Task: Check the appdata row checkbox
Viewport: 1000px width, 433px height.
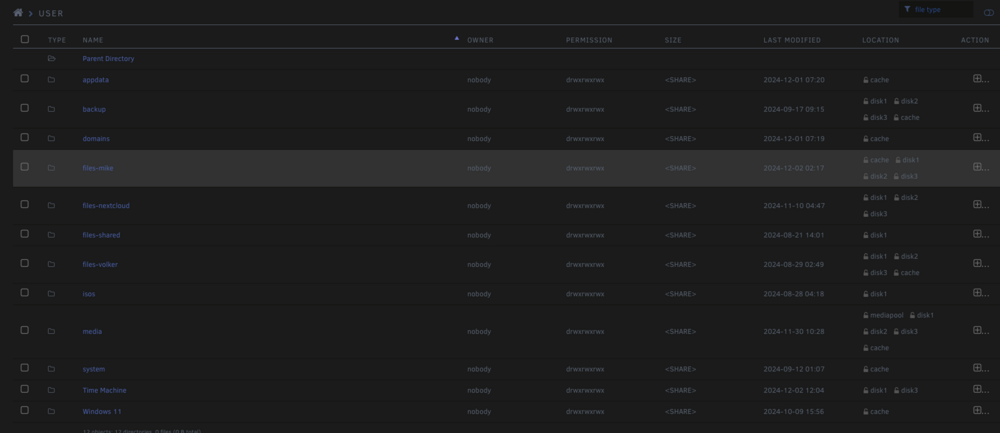Action: (x=25, y=78)
